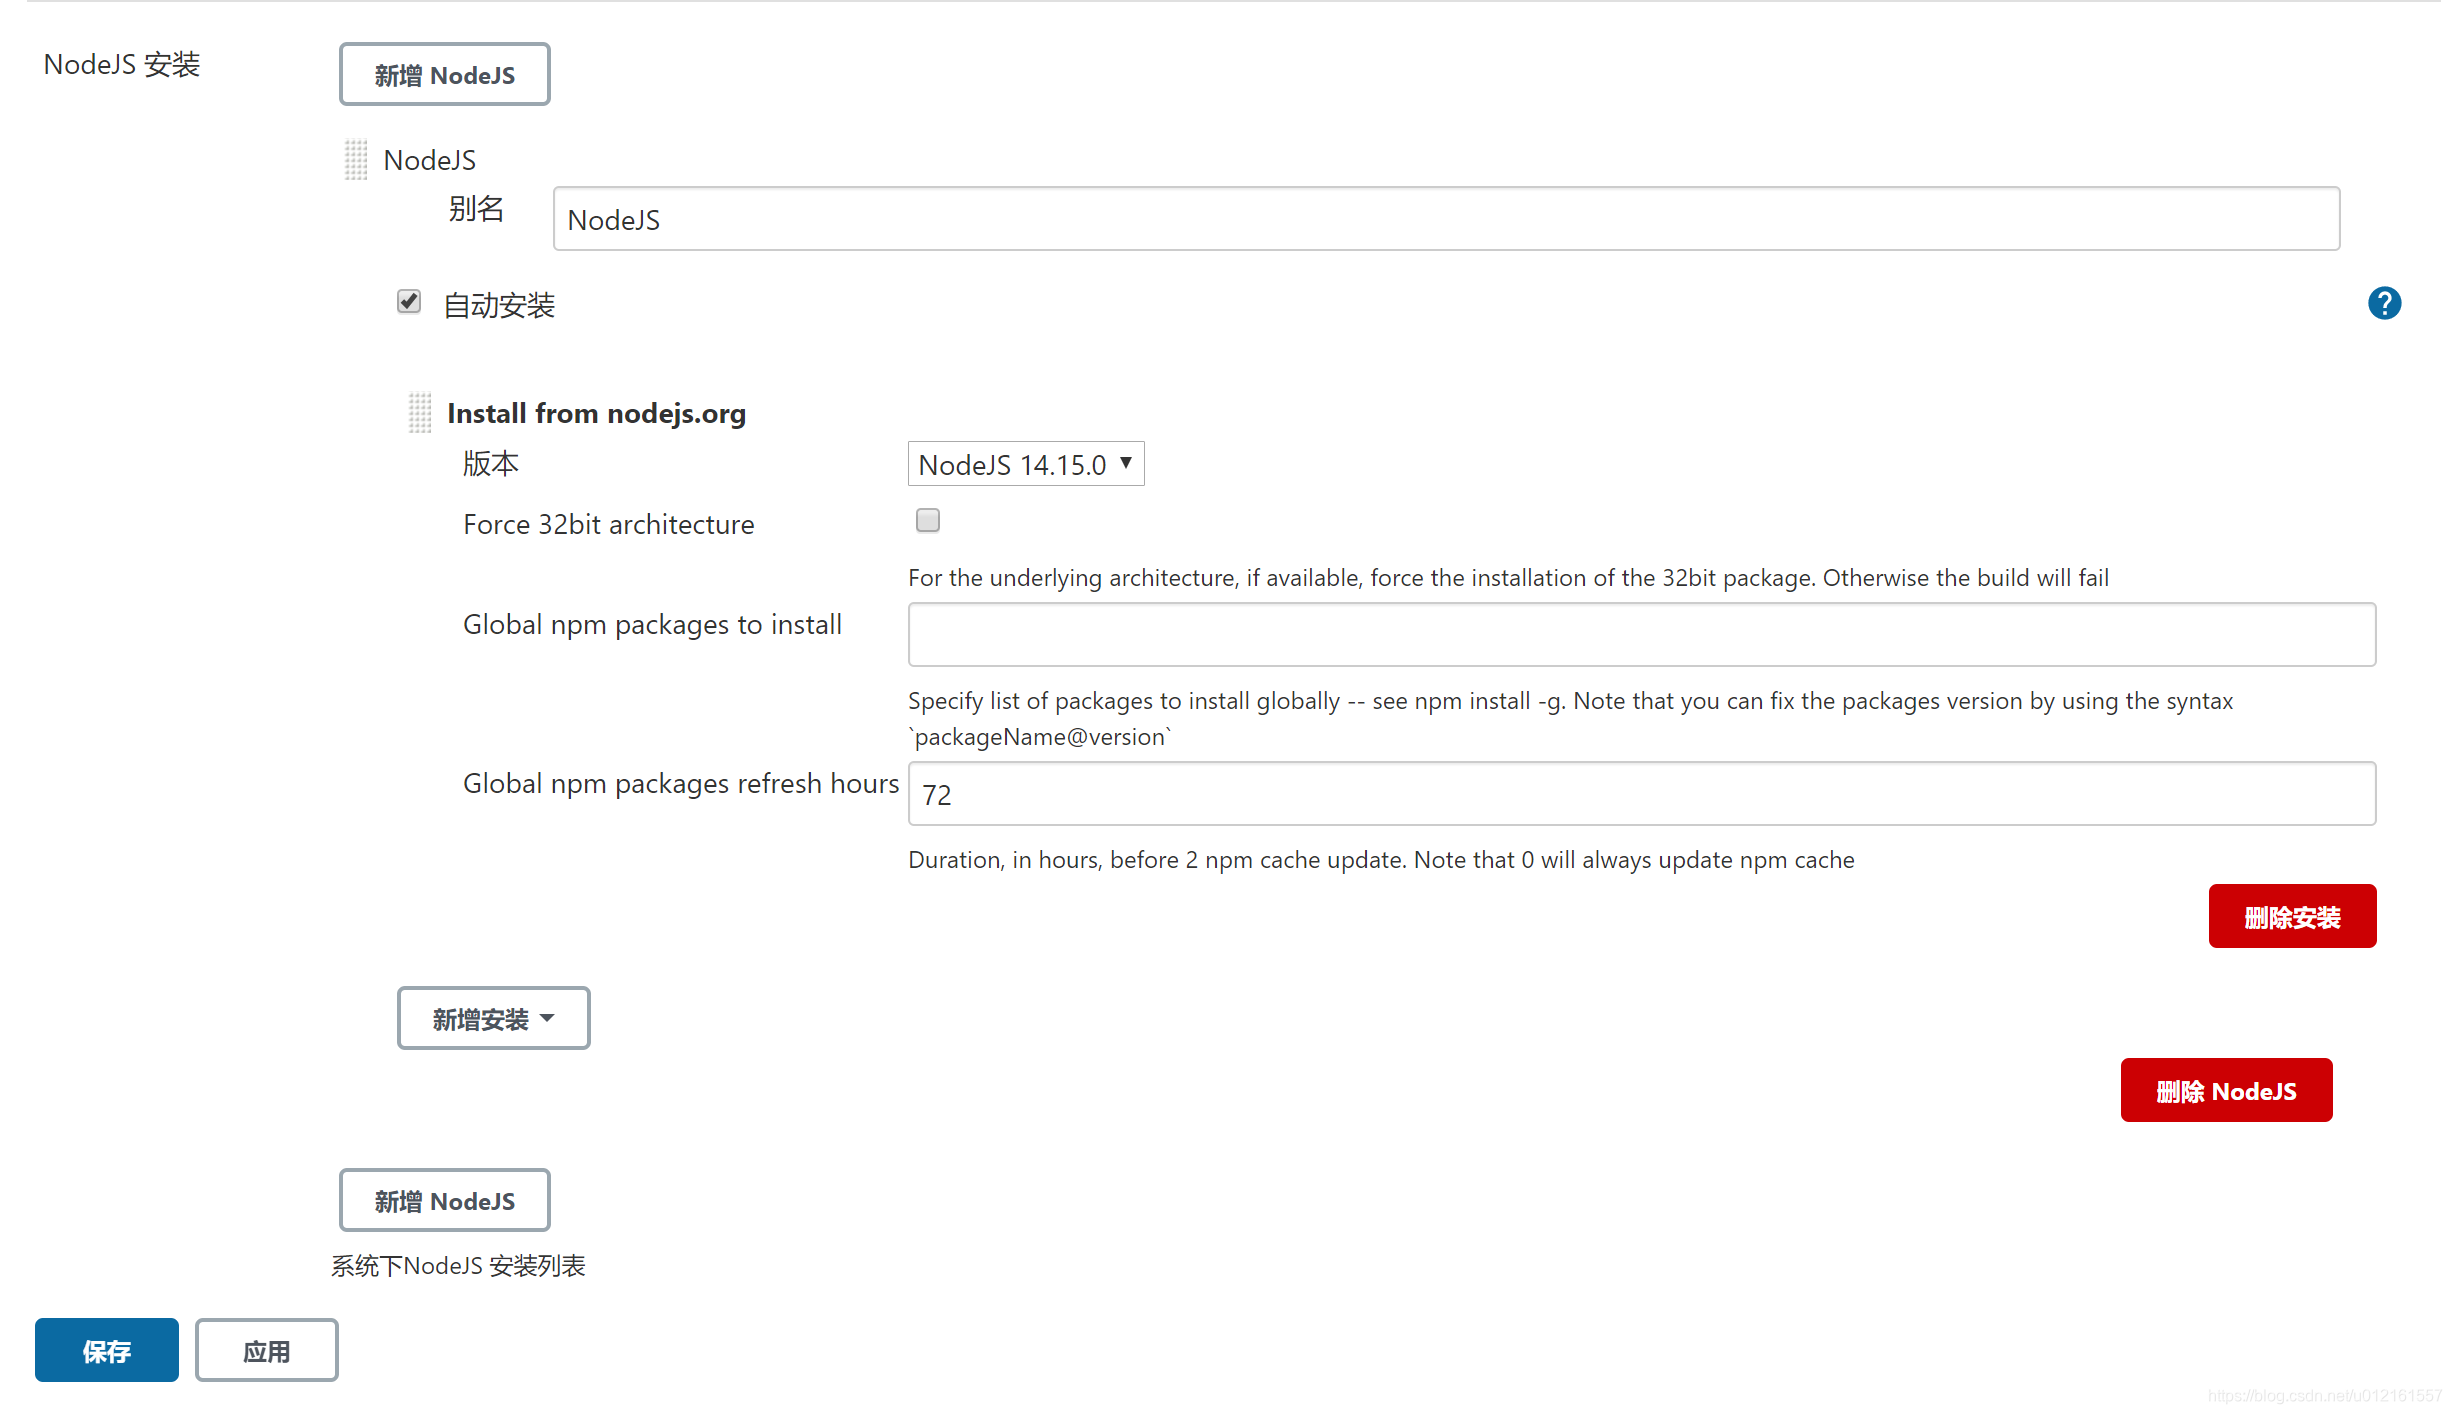Screen dimensions: 2452x1414
Task: Select the packageName@version help text
Action: point(1571,719)
